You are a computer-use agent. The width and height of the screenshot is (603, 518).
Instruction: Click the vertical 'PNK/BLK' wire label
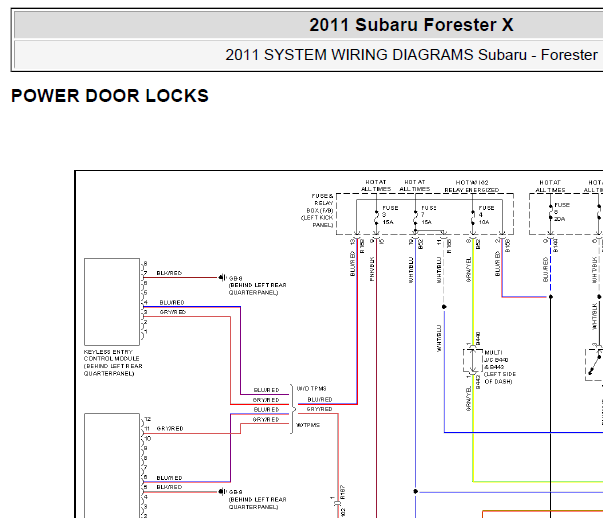(x=372, y=269)
